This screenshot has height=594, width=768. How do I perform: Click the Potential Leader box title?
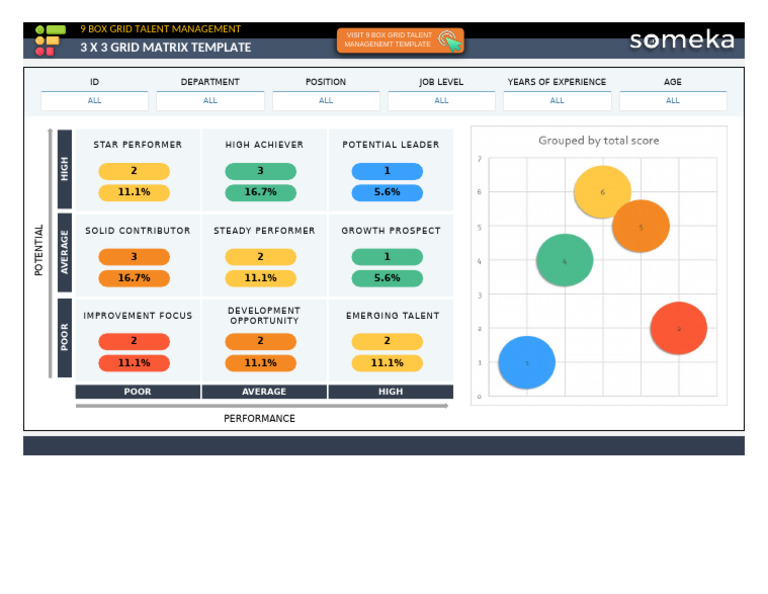tap(390, 144)
